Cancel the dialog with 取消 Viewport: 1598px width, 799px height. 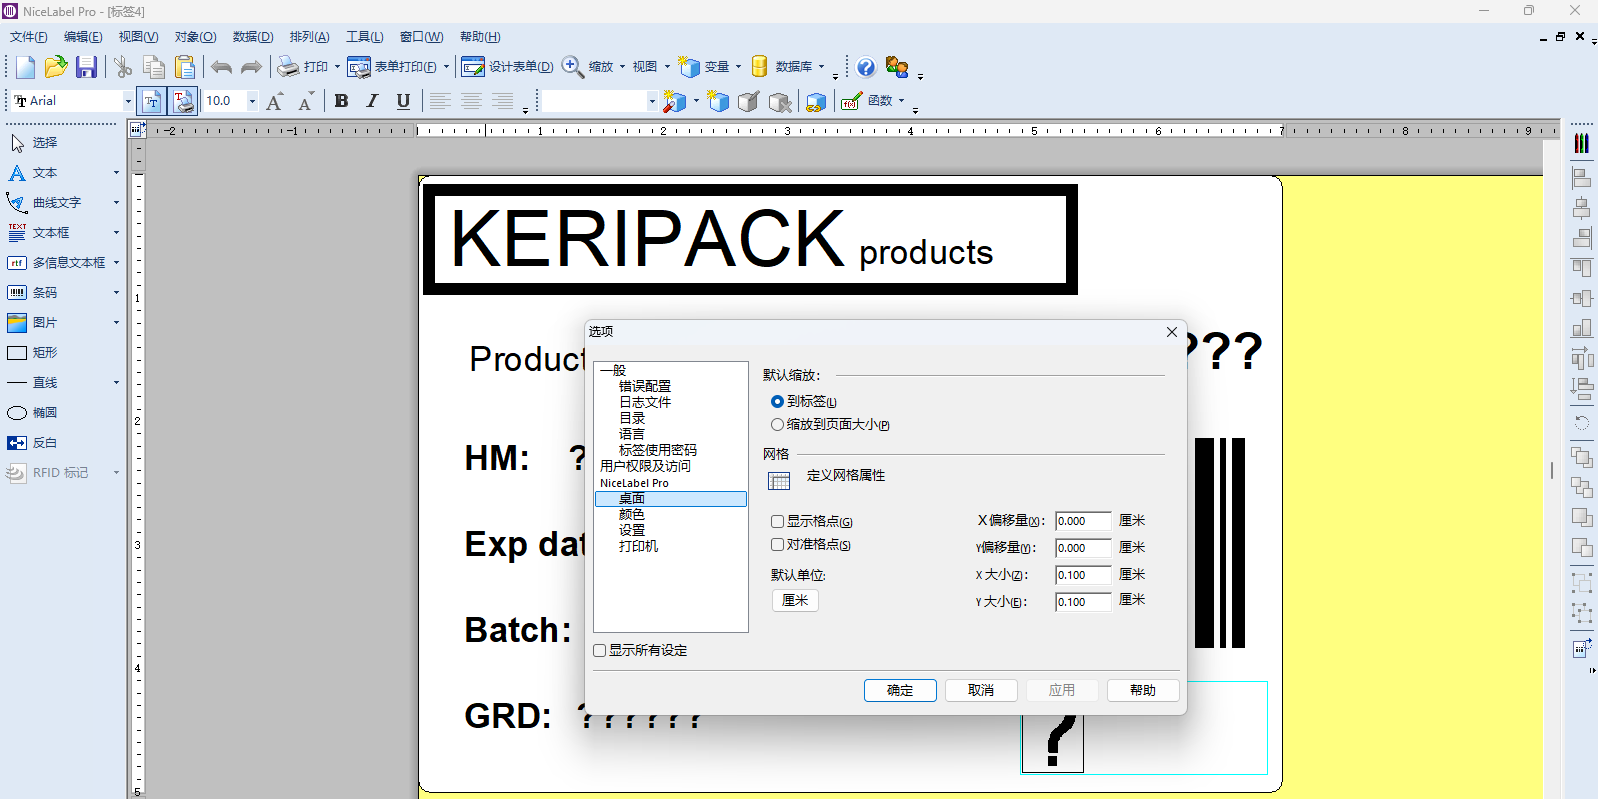[x=981, y=690]
